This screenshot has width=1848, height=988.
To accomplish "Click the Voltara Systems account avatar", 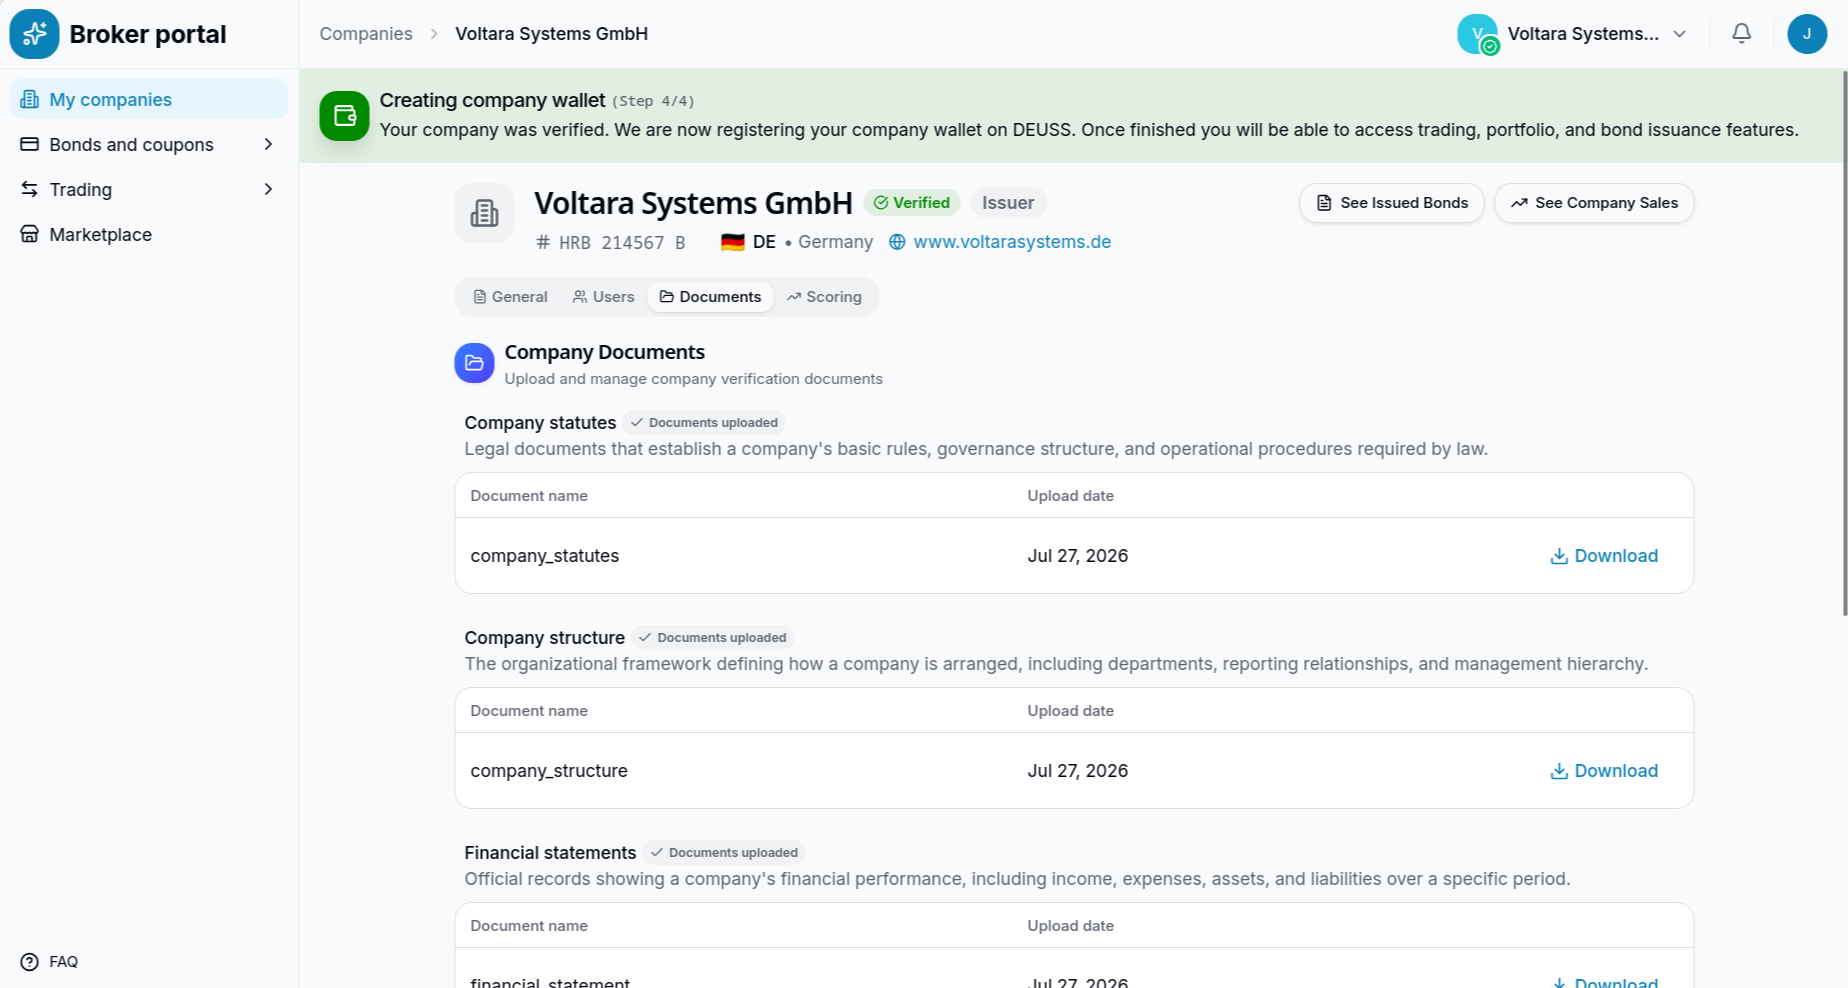I will (1477, 34).
